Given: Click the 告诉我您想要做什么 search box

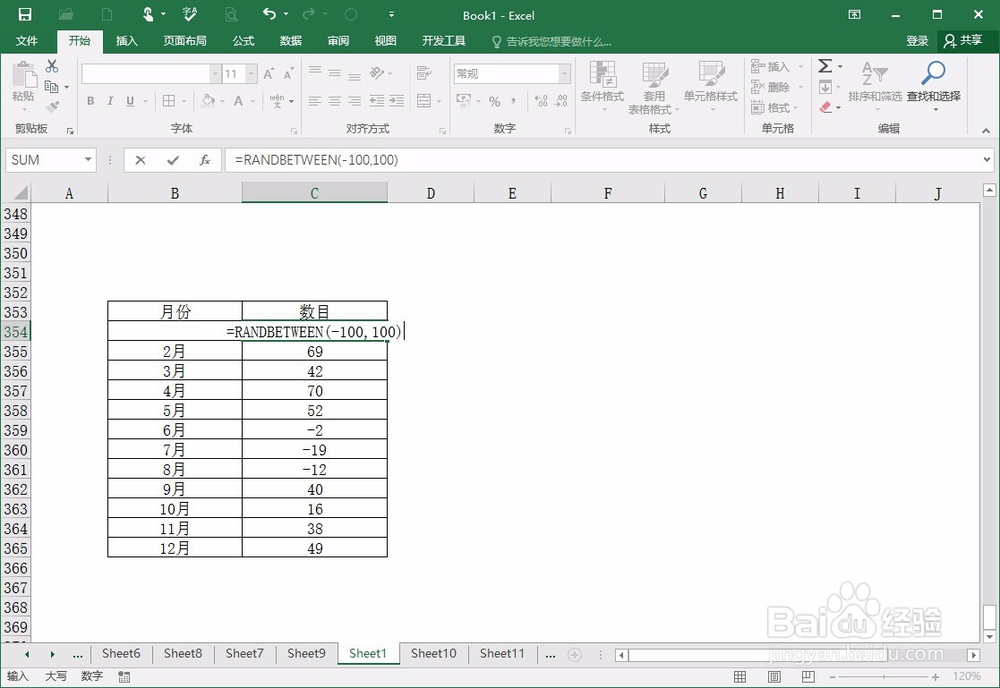Looking at the screenshot, I should click(552, 41).
